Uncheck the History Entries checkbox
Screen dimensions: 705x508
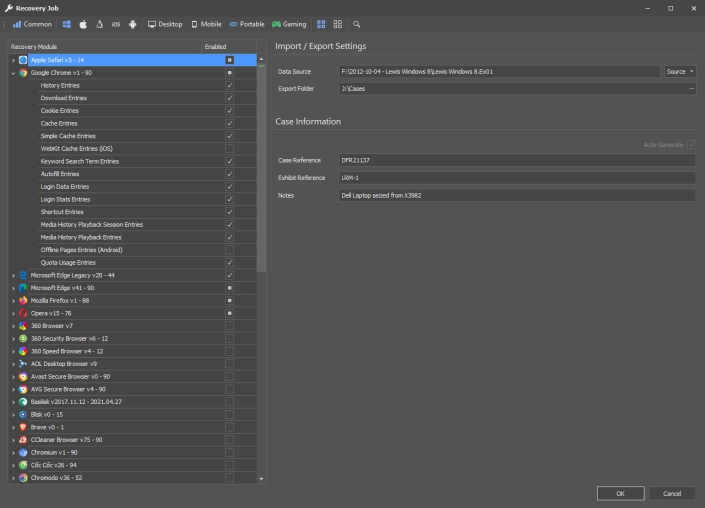229,85
